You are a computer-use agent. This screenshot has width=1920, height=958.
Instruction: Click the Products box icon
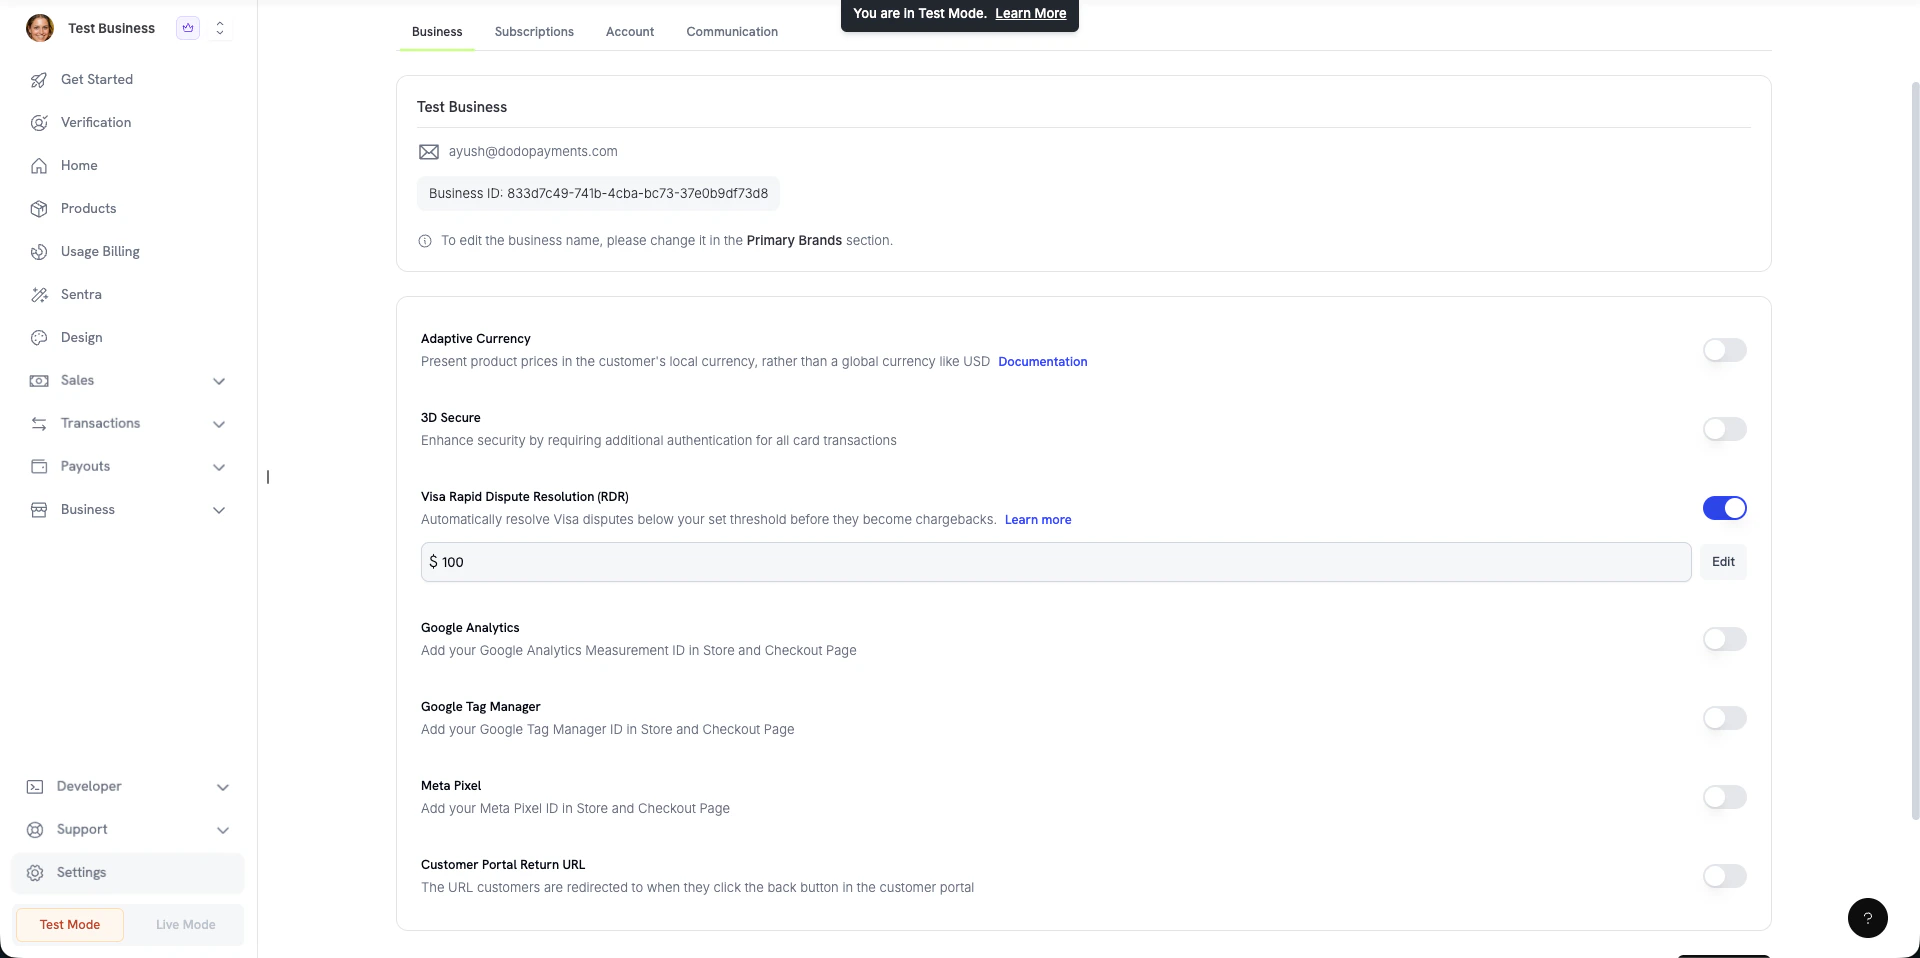tap(39, 209)
